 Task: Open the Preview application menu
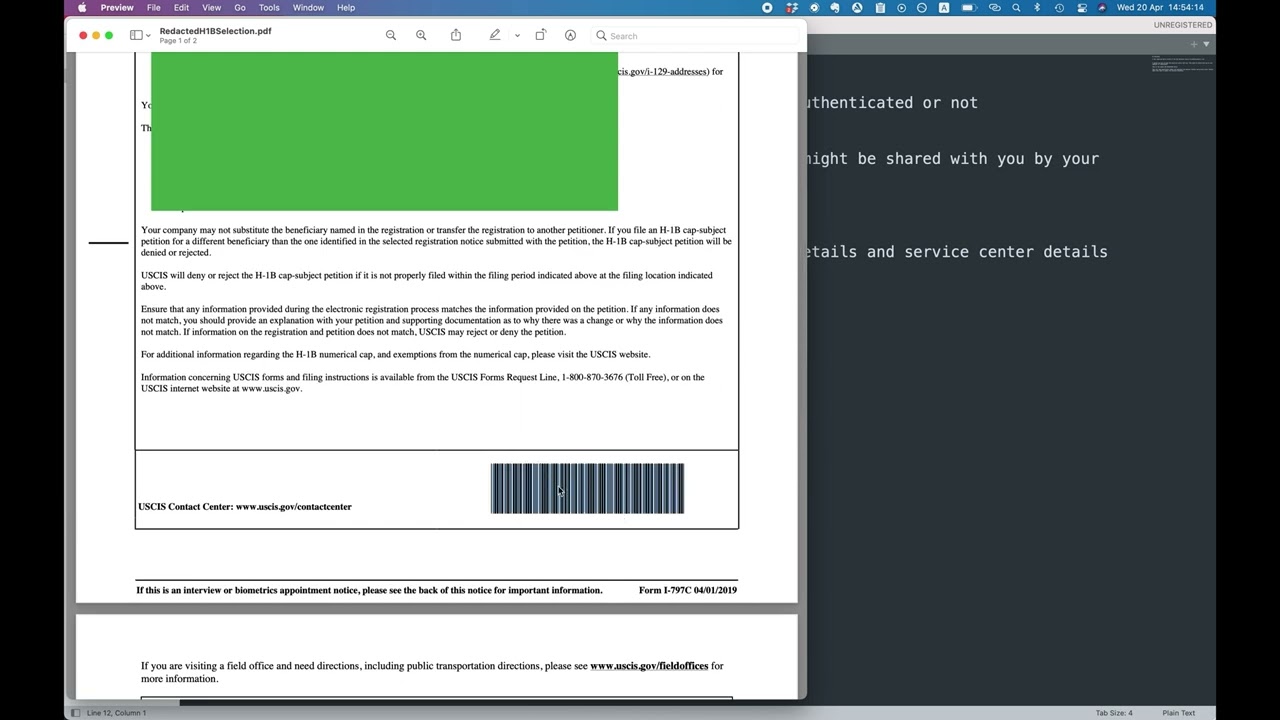117,7
